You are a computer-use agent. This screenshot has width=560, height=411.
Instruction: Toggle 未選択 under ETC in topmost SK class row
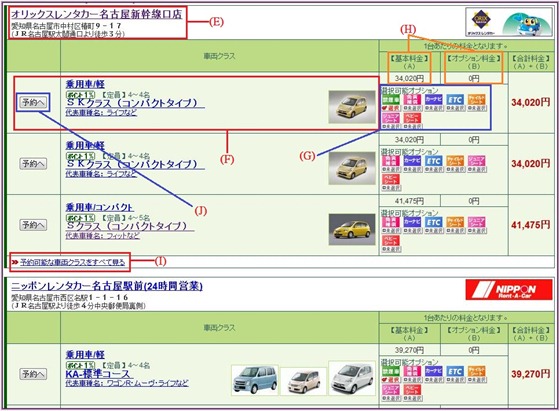tap(455, 108)
